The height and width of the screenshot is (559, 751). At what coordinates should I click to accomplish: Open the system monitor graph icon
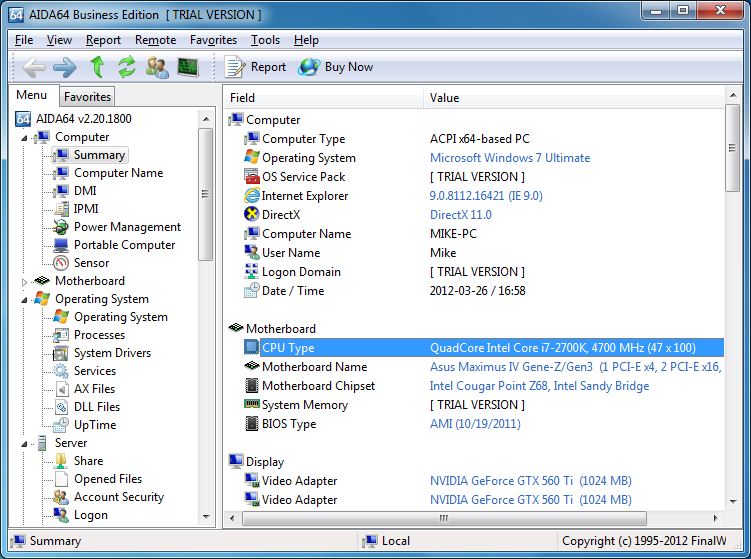[188, 67]
